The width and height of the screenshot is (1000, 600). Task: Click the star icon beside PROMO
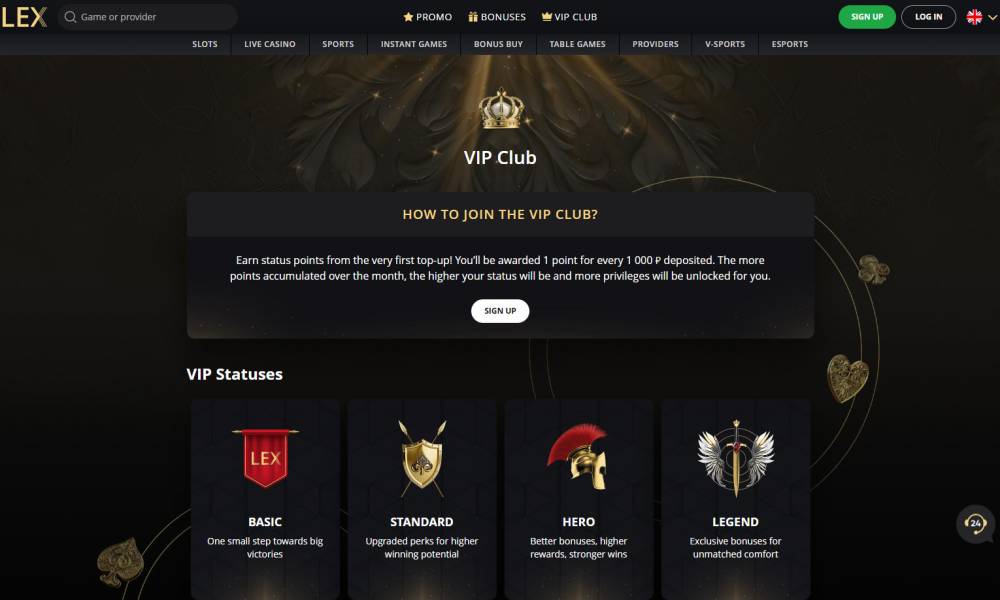point(408,17)
